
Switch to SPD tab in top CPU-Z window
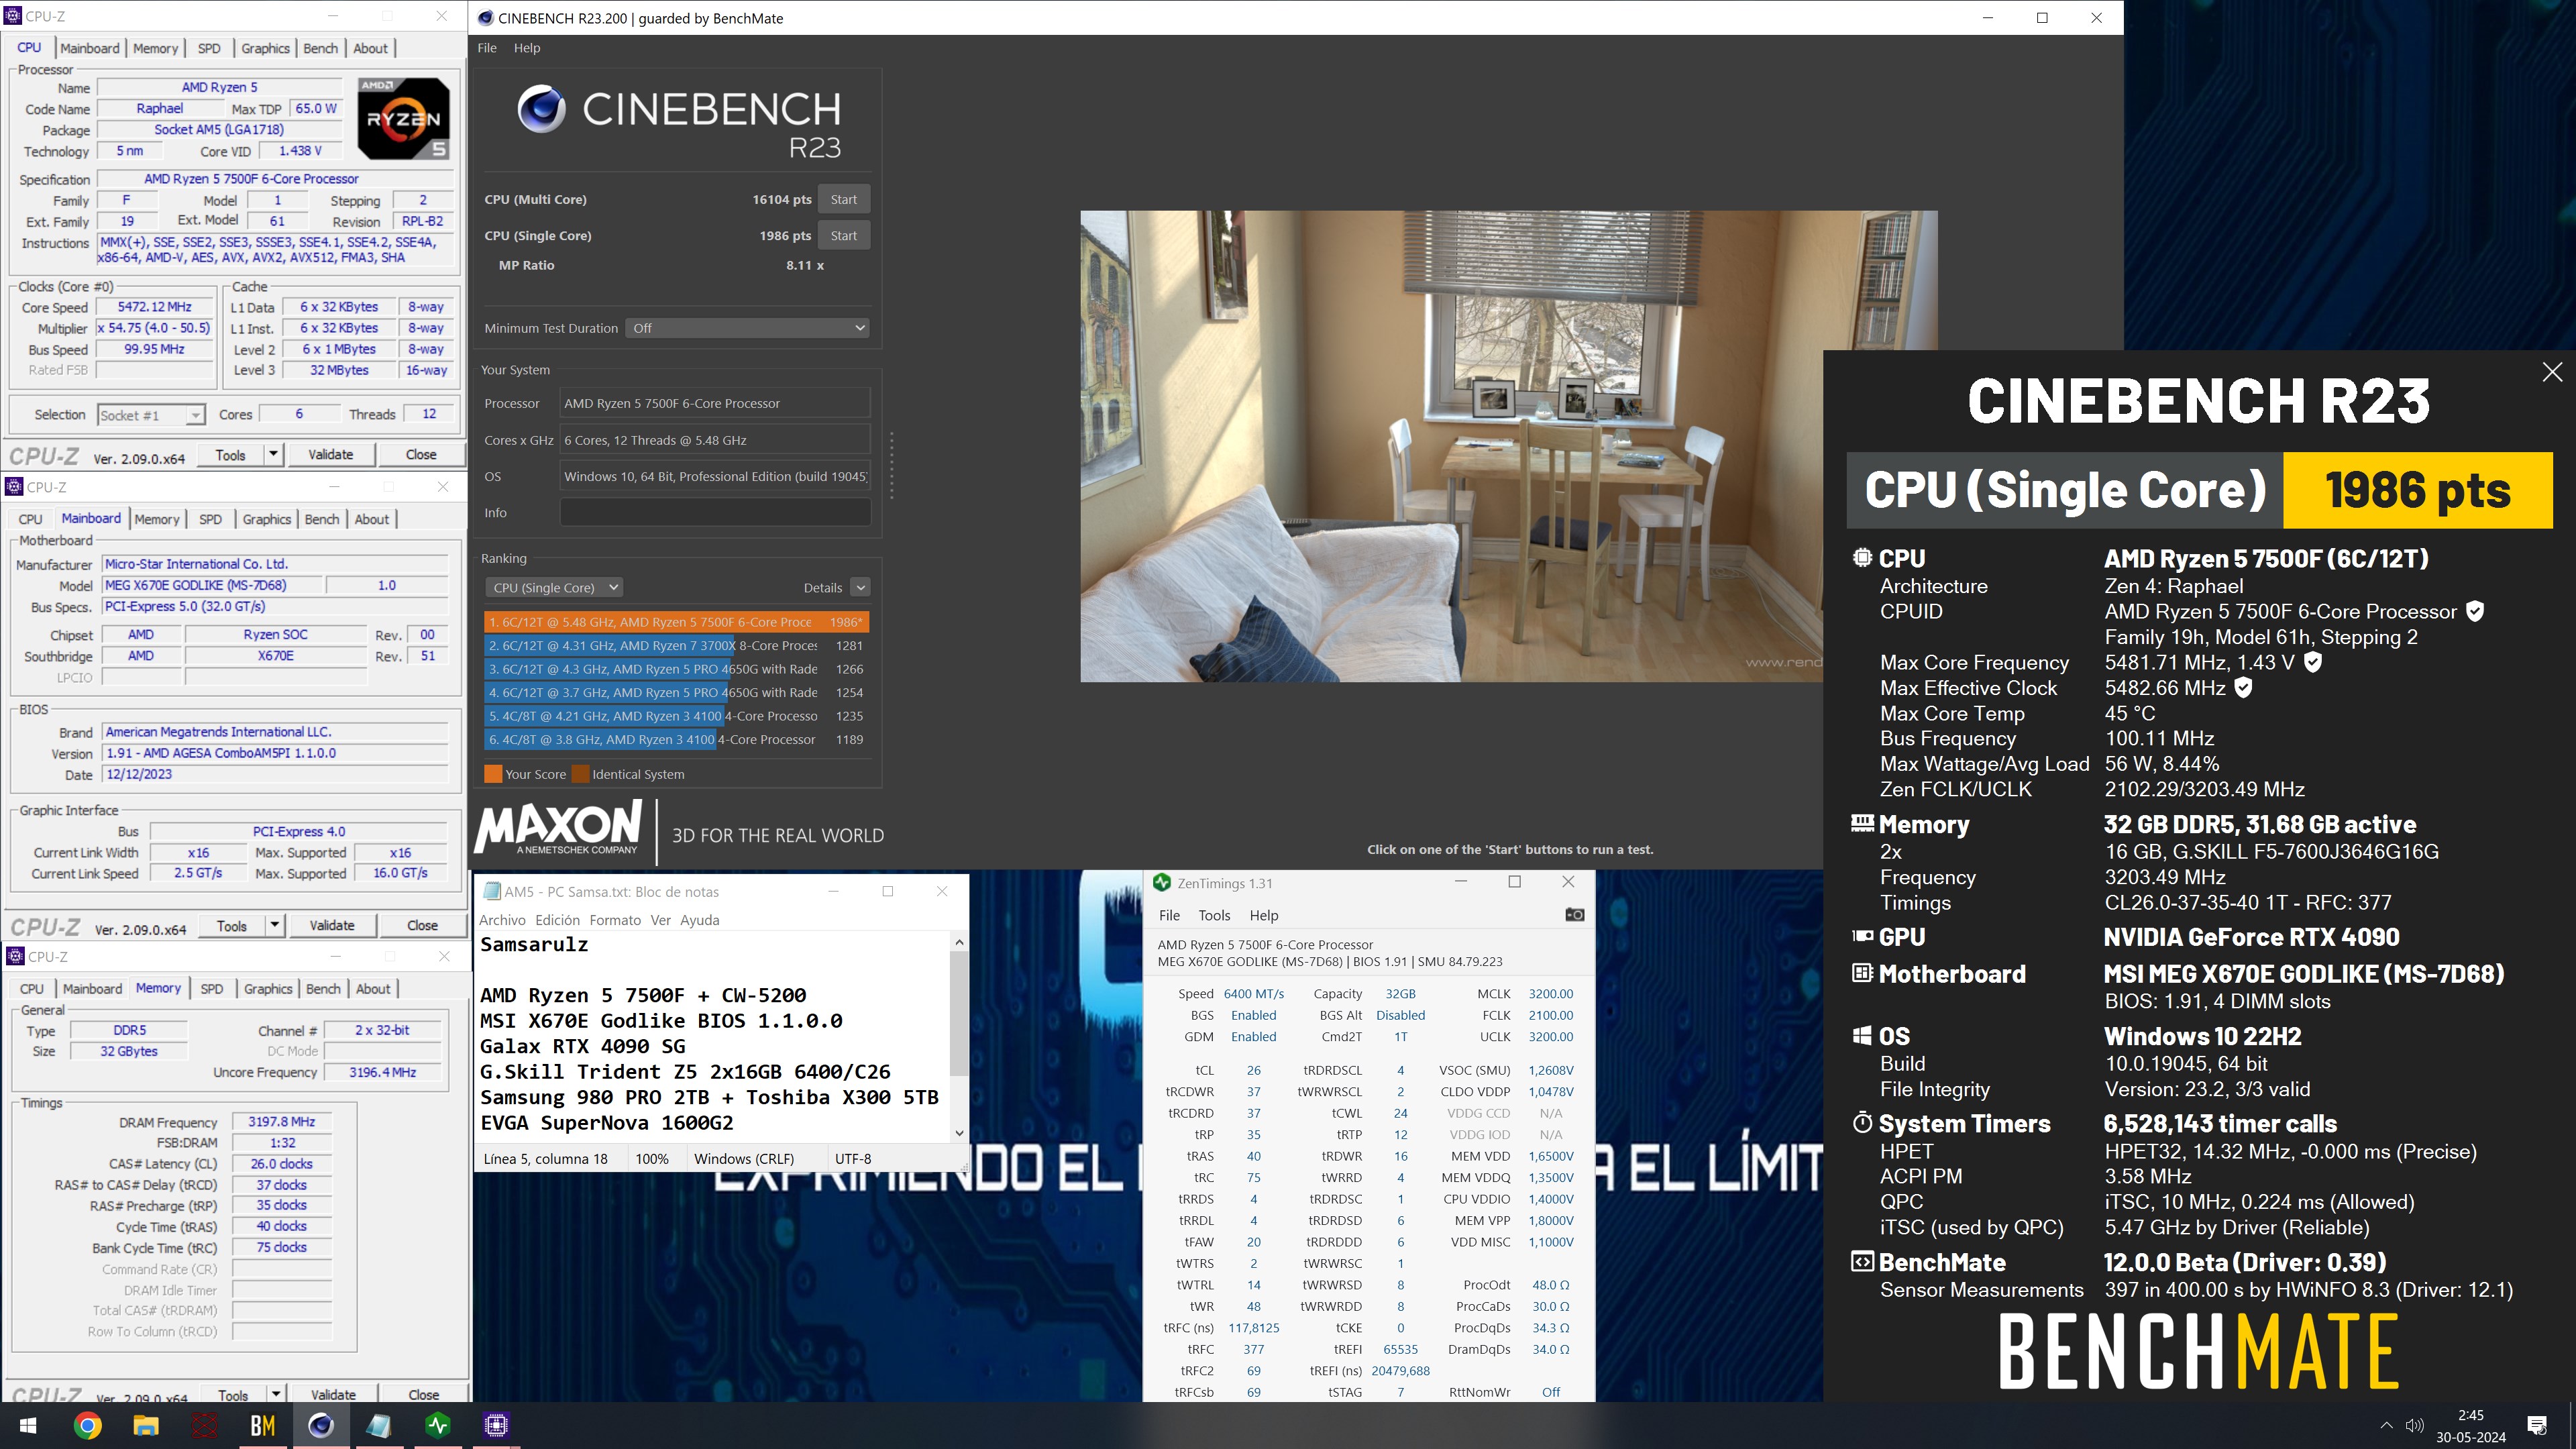(209, 48)
